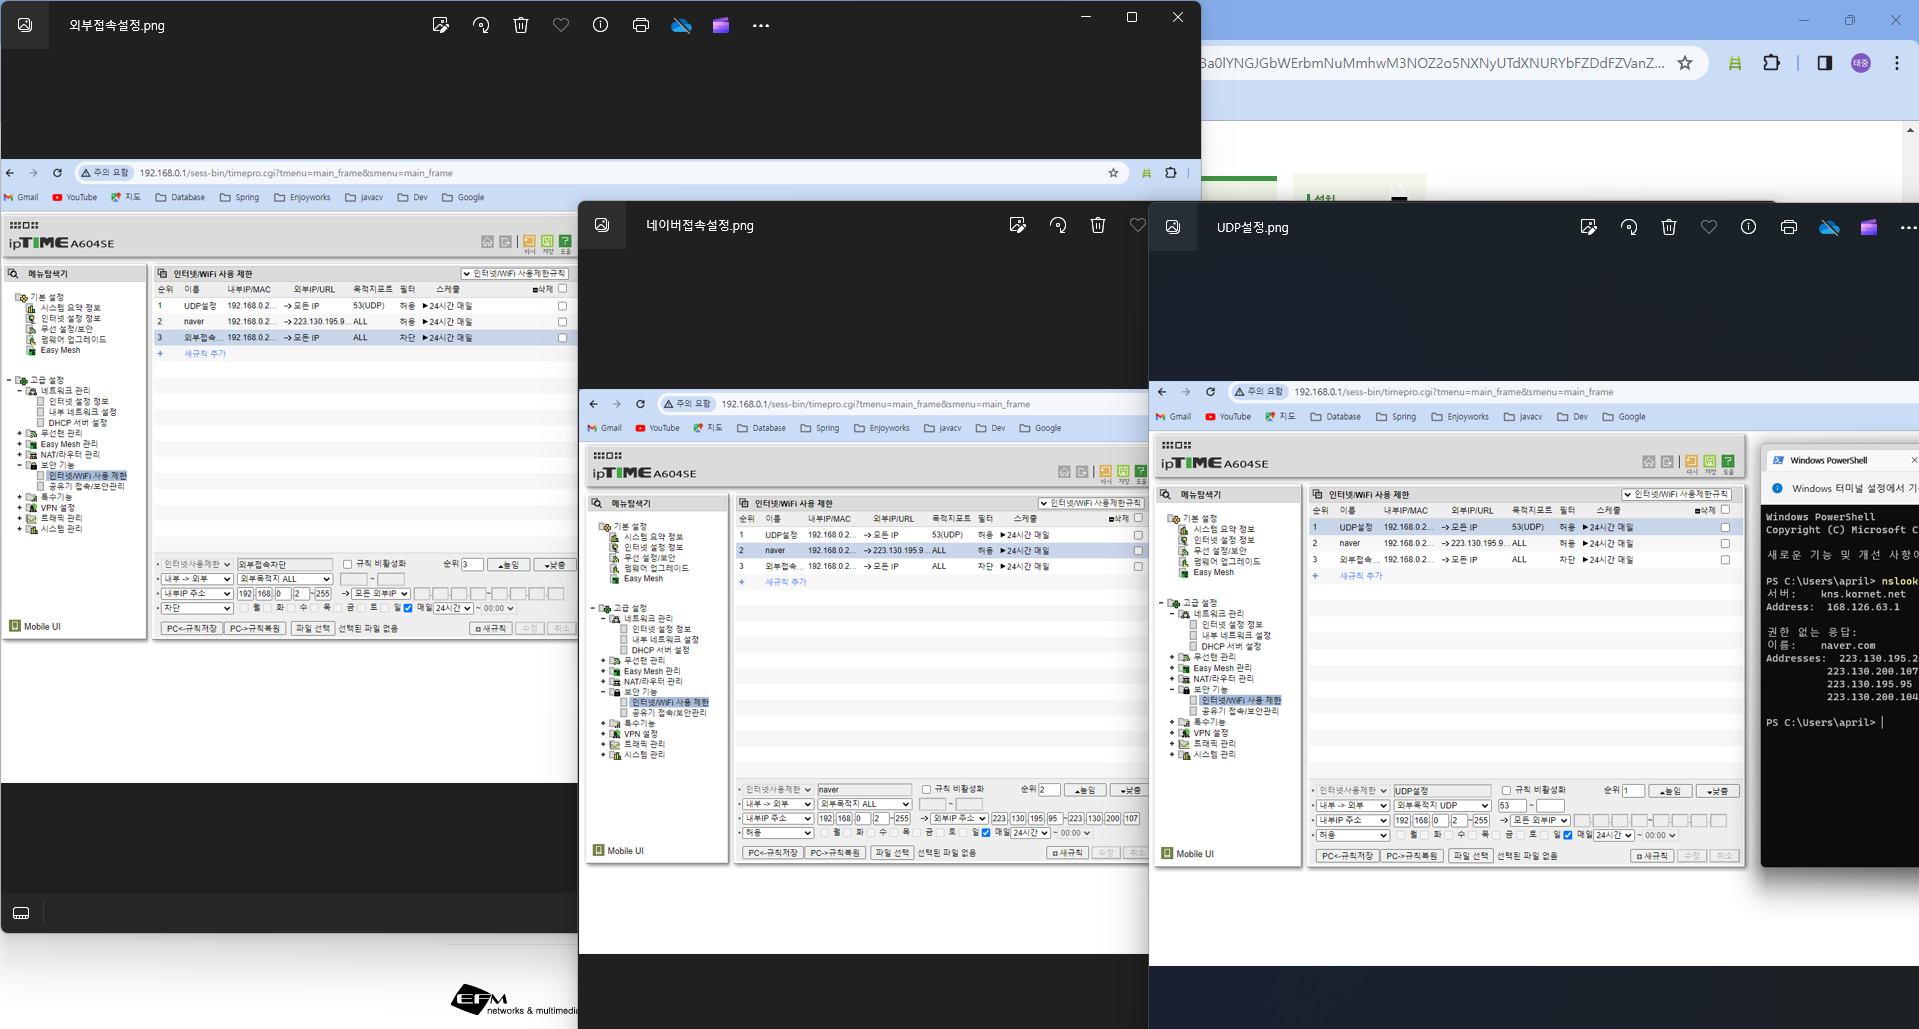
Task: Click port field showing 53 in UDP설정 image
Action: (1511, 805)
